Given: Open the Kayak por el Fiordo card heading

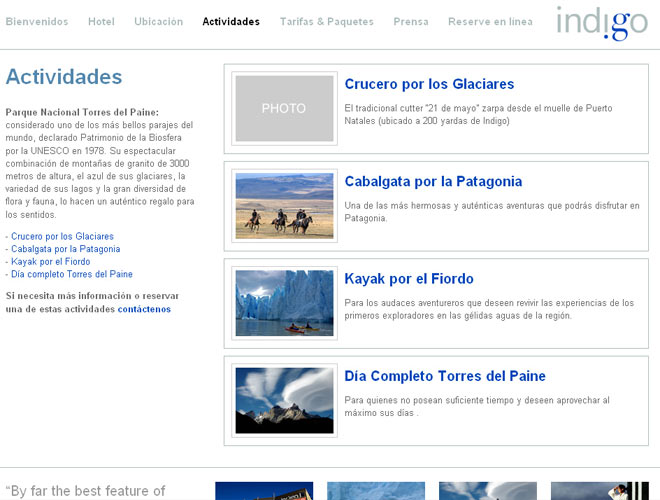Looking at the screenshot, I should point(409,279).
